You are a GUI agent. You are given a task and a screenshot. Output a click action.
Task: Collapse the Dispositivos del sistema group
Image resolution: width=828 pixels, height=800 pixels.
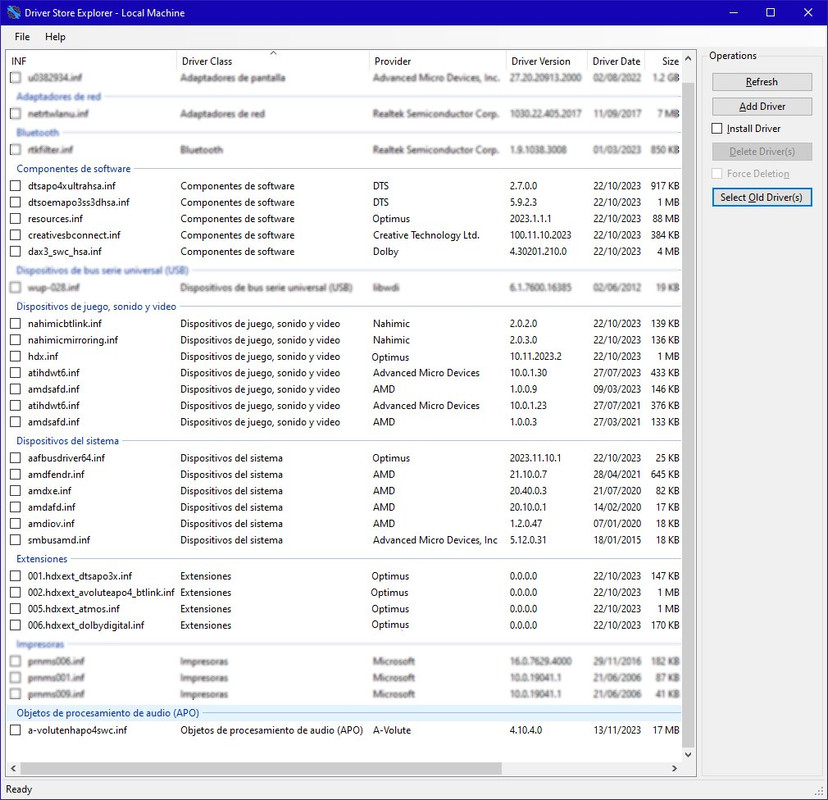[68, 440]
